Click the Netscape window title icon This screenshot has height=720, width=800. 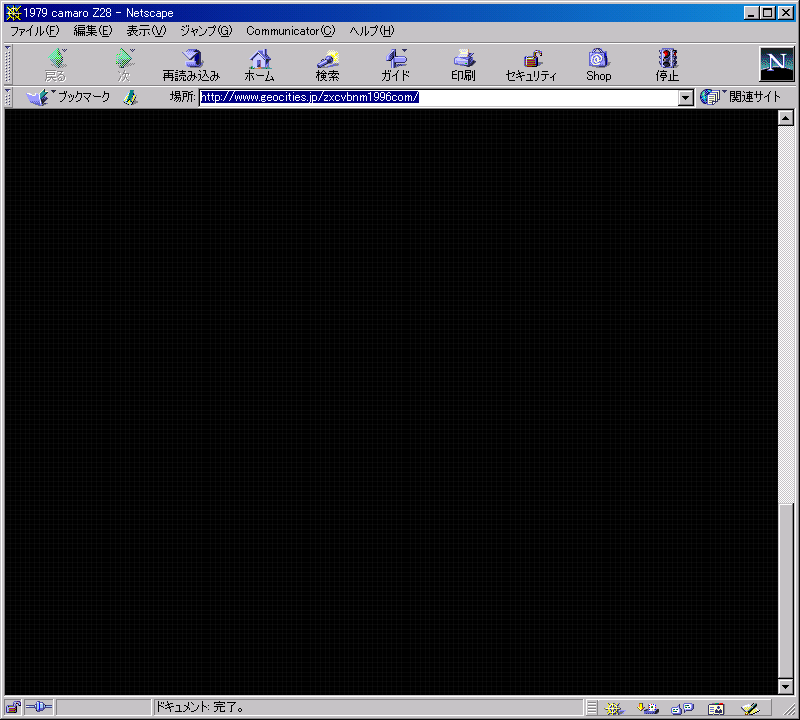click(13, 13)
